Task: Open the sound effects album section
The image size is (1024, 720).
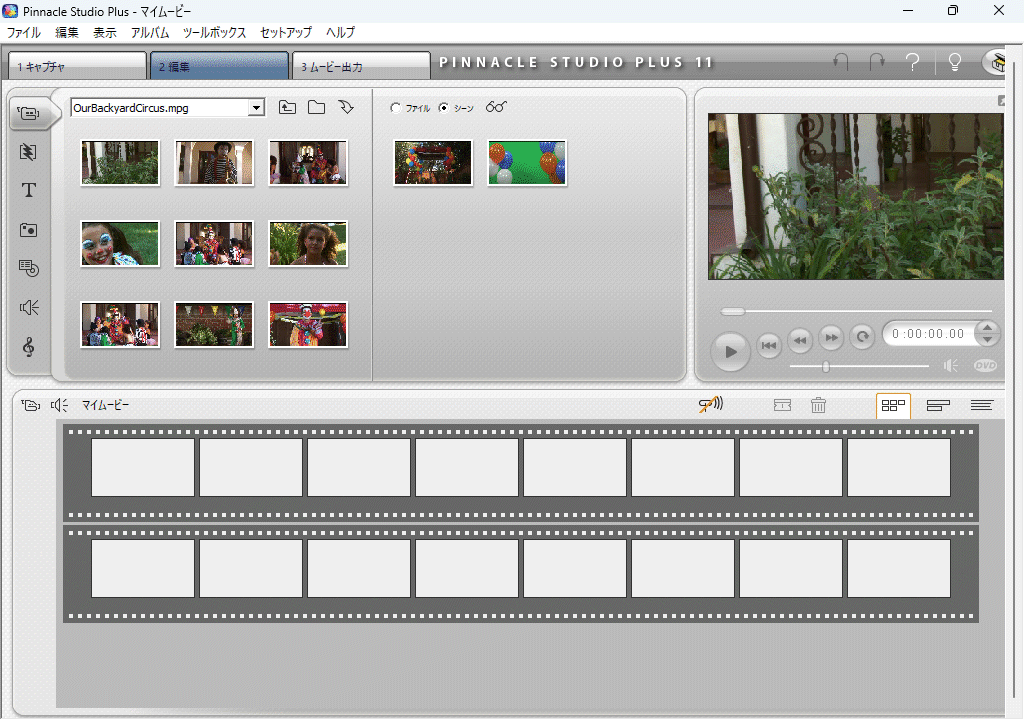Action: pos(29,308)
